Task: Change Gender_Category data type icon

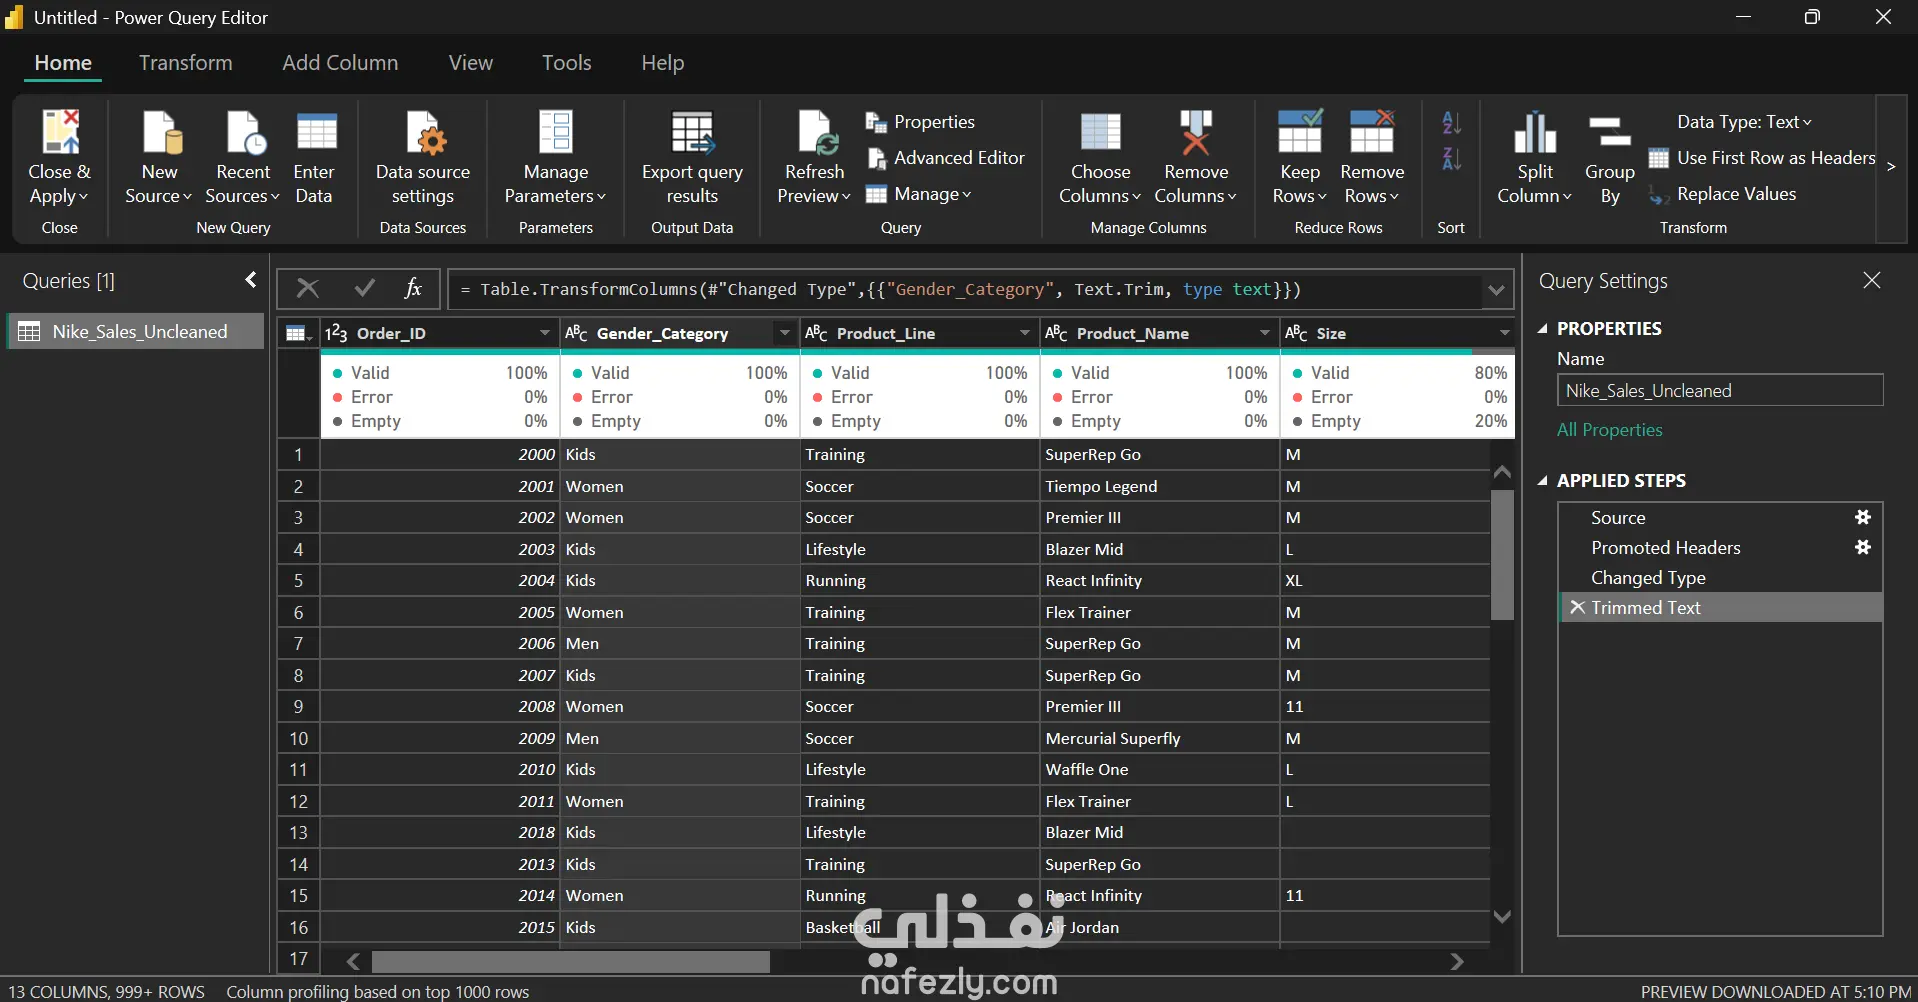Action: tap(577, 333)
